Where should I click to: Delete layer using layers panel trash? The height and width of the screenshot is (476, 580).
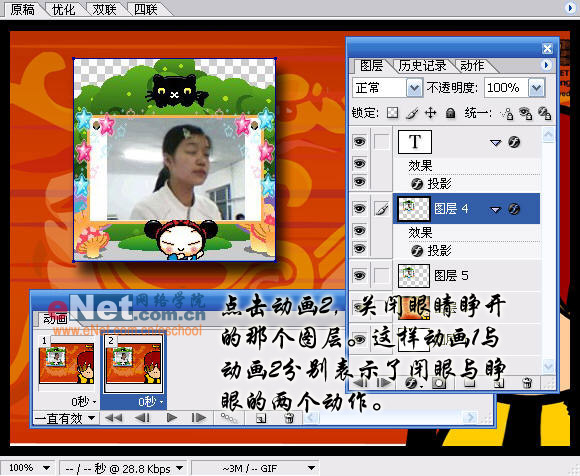click(527, 383)
